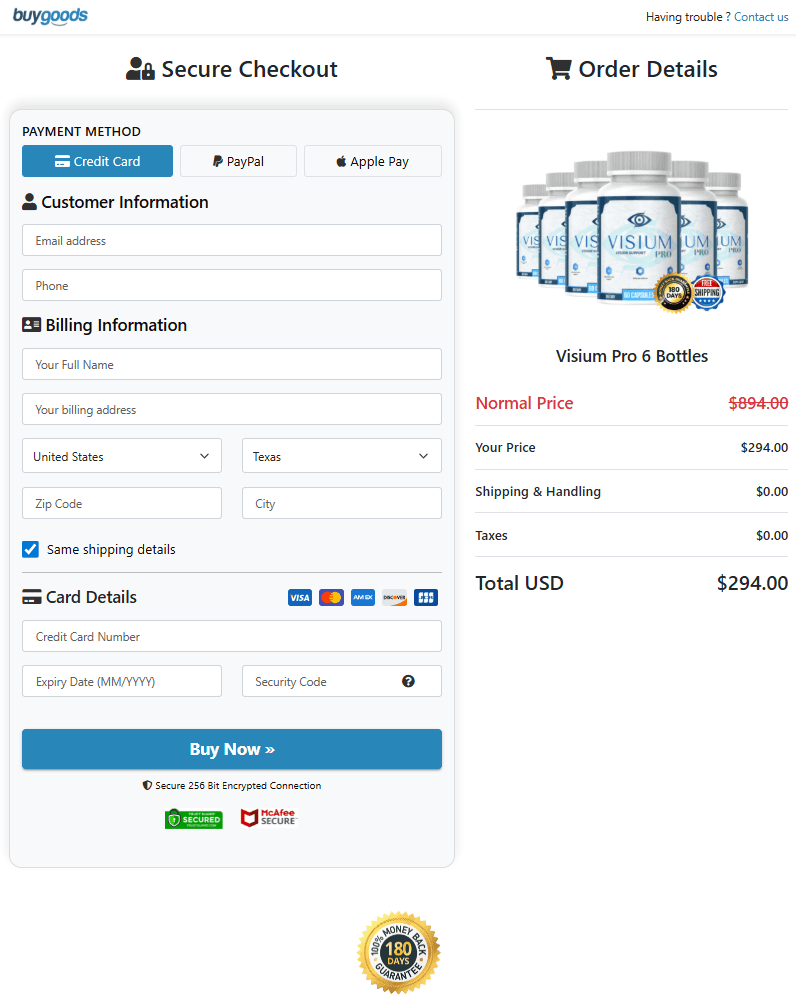
Task: Click the 180 days money back seal
Action: pyautogui.click(x=398, y=952)
